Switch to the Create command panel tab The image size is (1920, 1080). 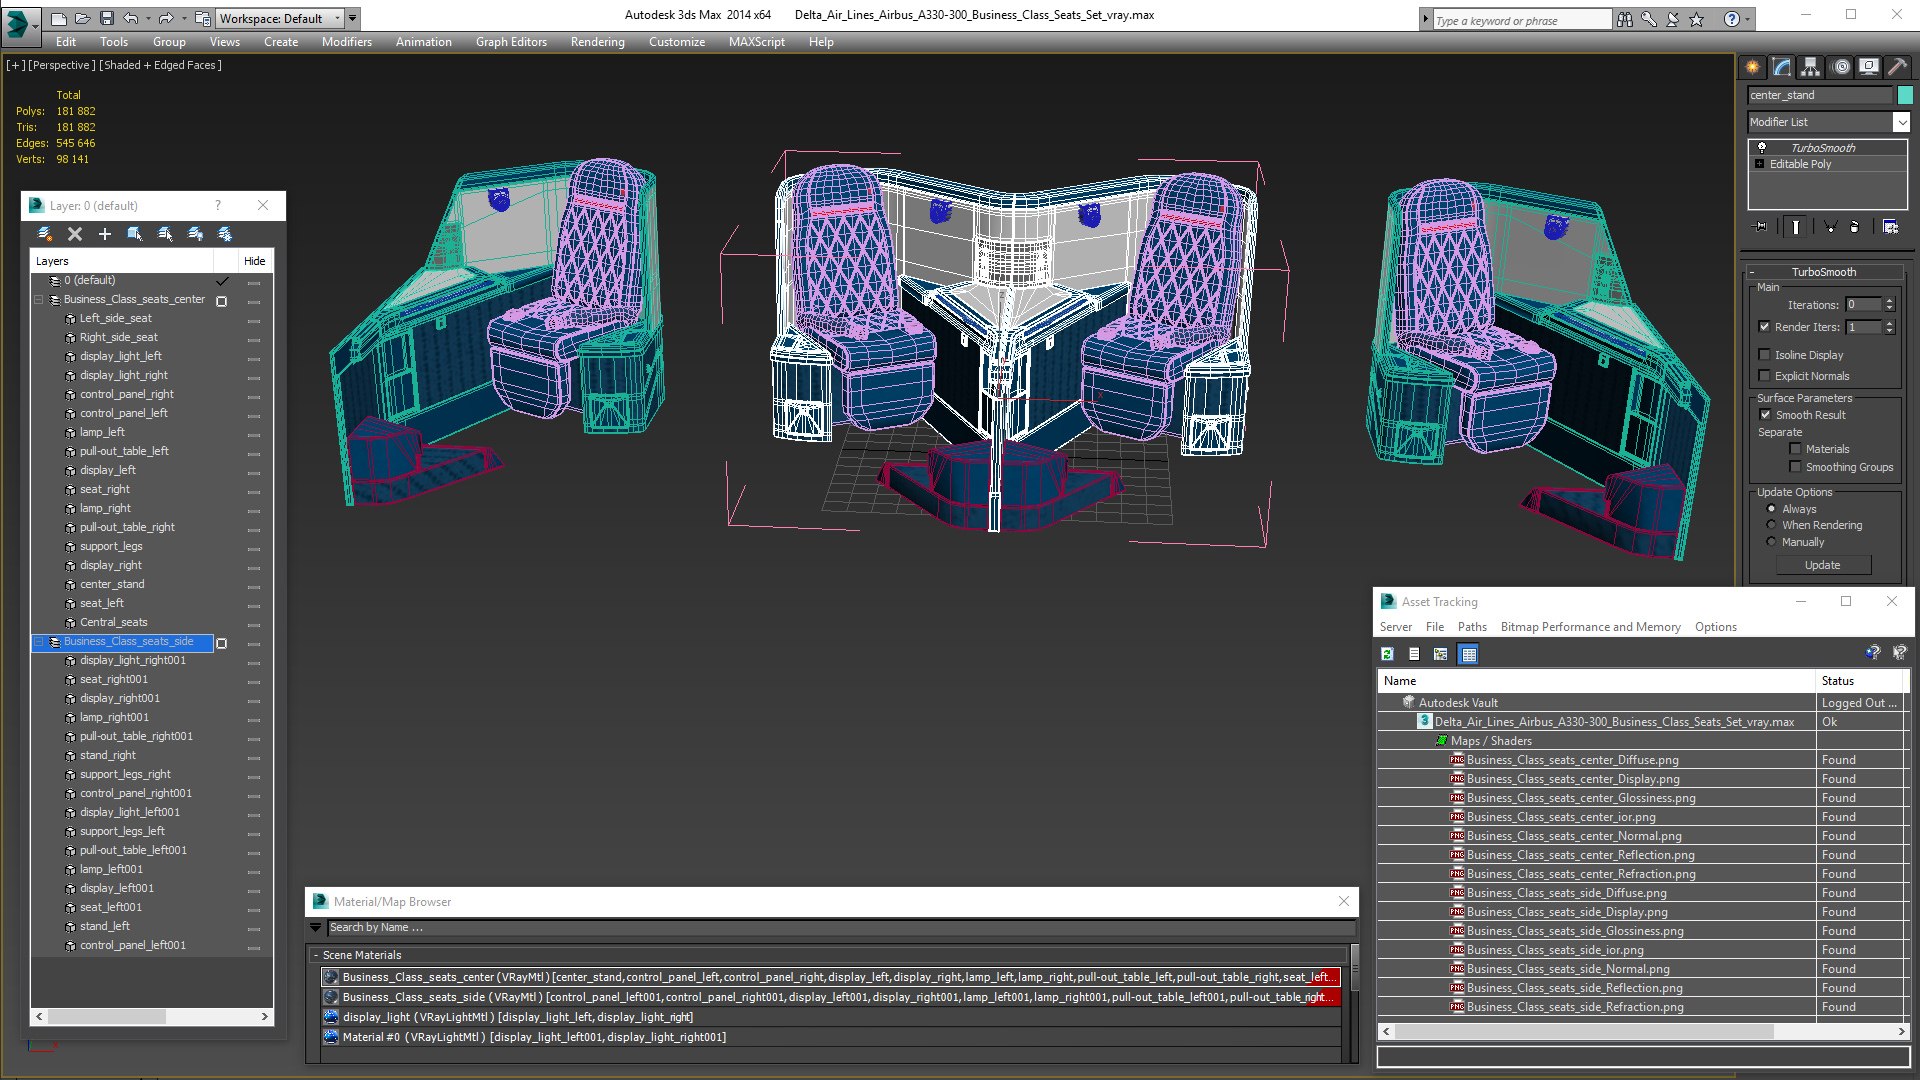1753,67
